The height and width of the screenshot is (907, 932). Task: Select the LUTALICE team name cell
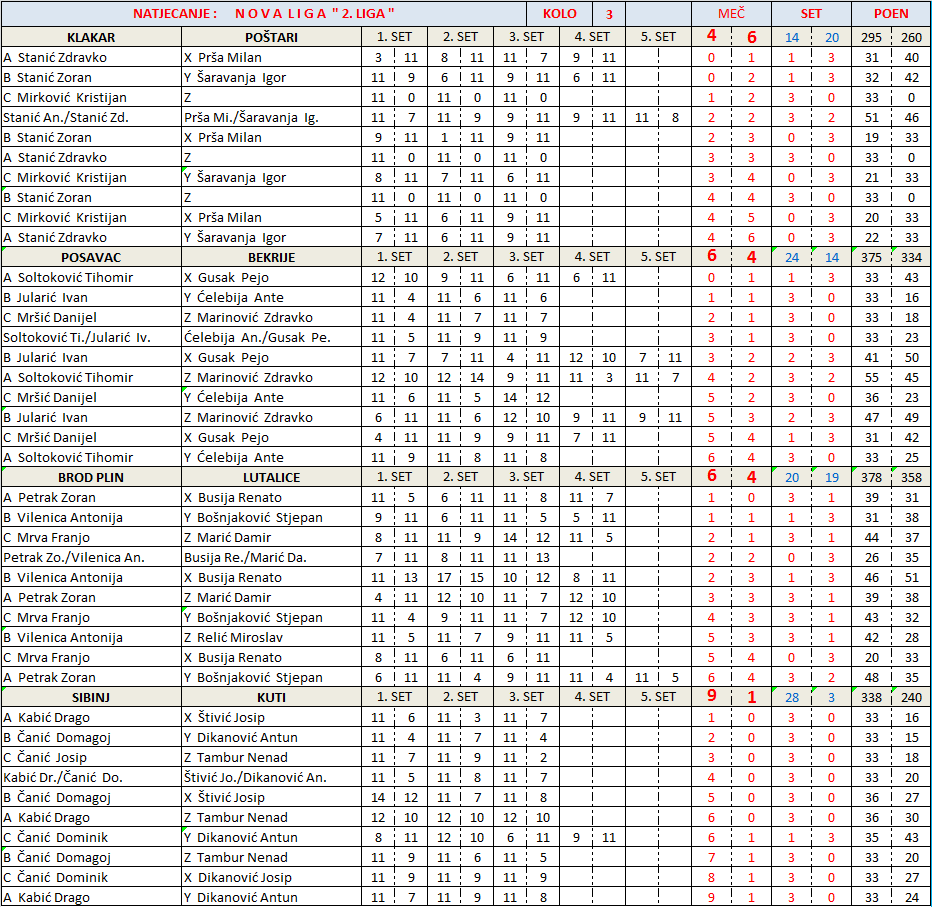coord(271,477)
